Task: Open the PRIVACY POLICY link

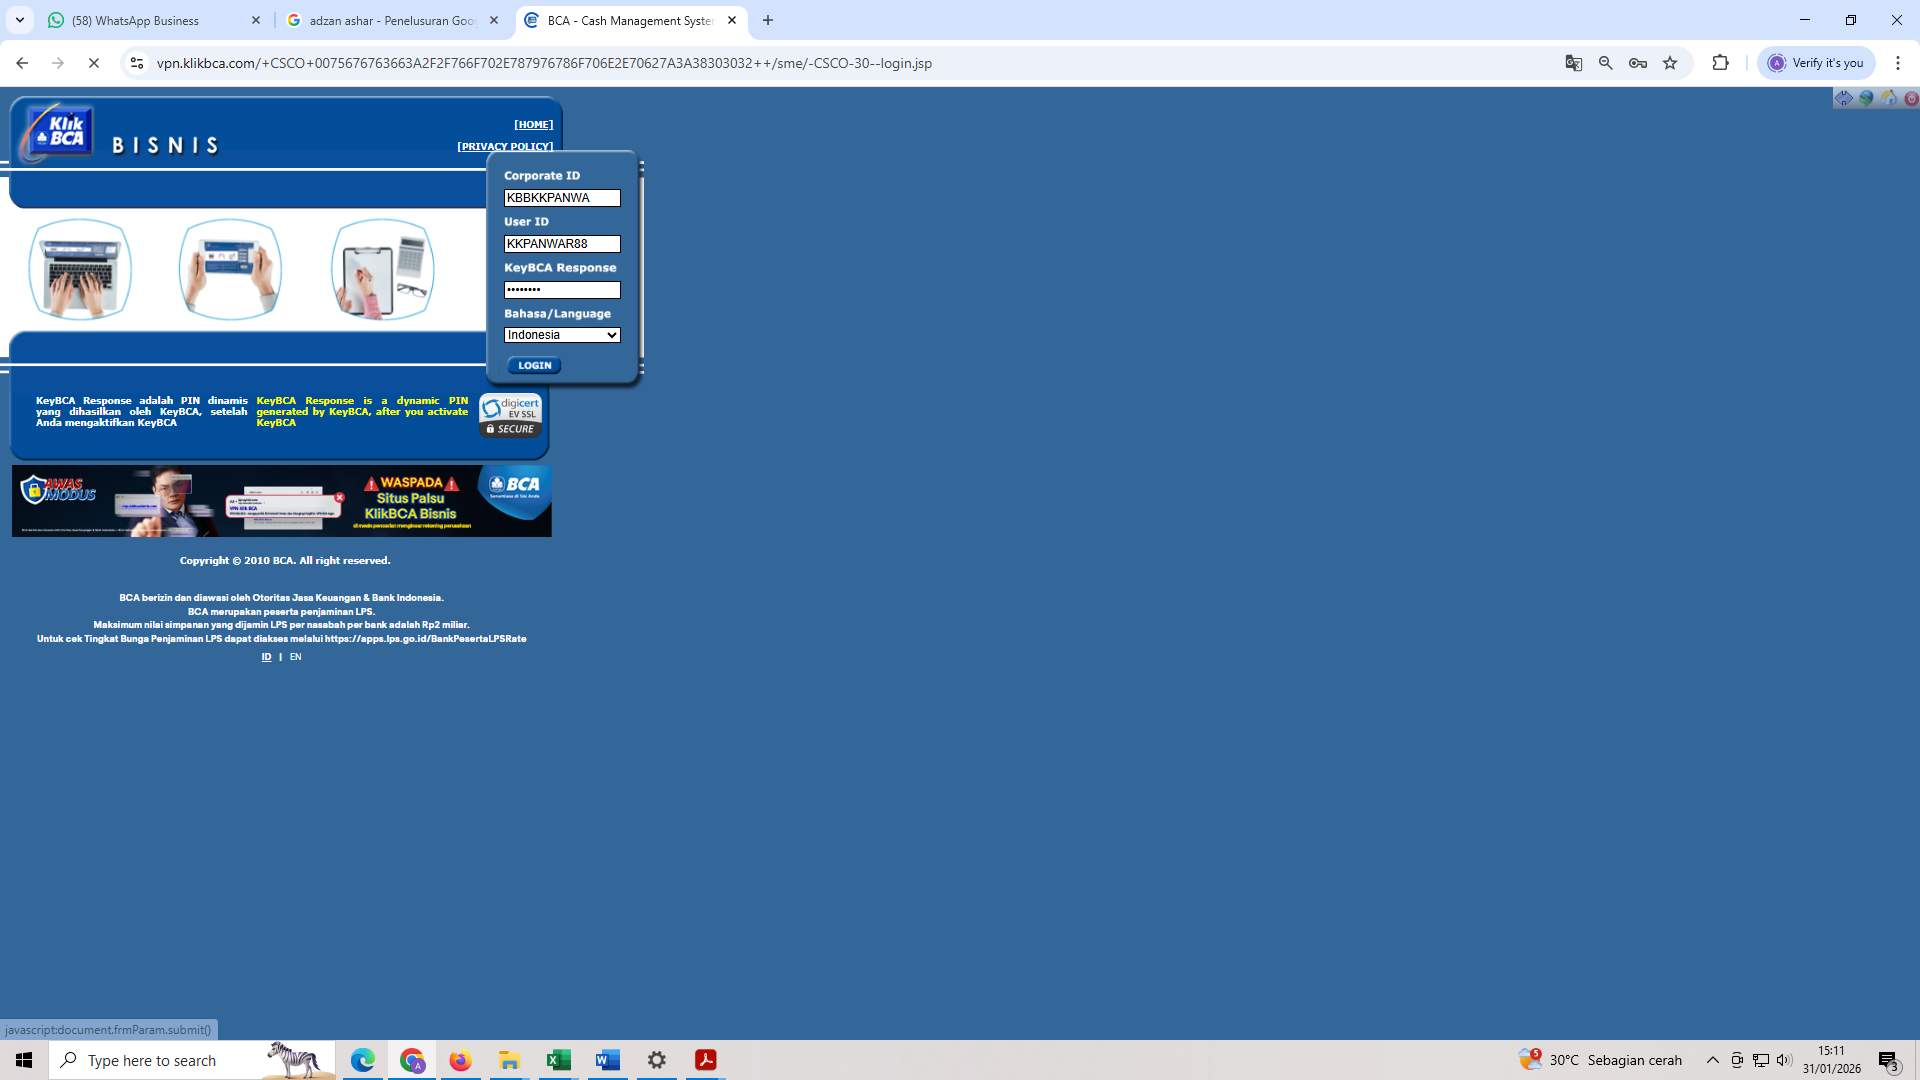Action: 505,146
